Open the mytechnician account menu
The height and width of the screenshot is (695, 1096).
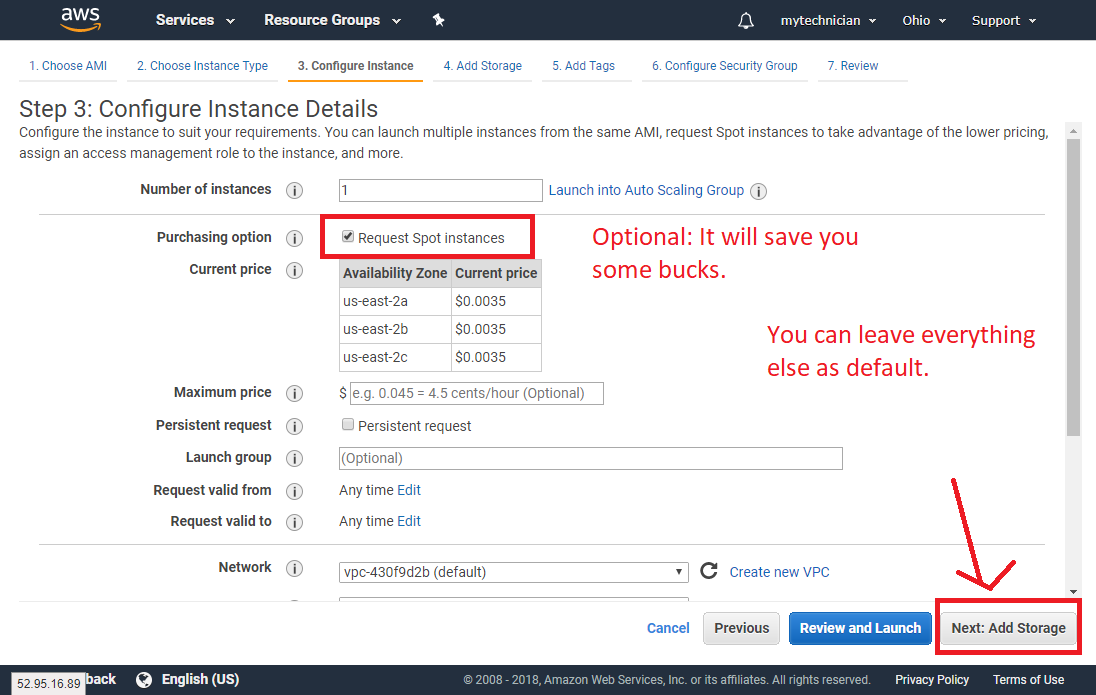(x=828, y=21)
